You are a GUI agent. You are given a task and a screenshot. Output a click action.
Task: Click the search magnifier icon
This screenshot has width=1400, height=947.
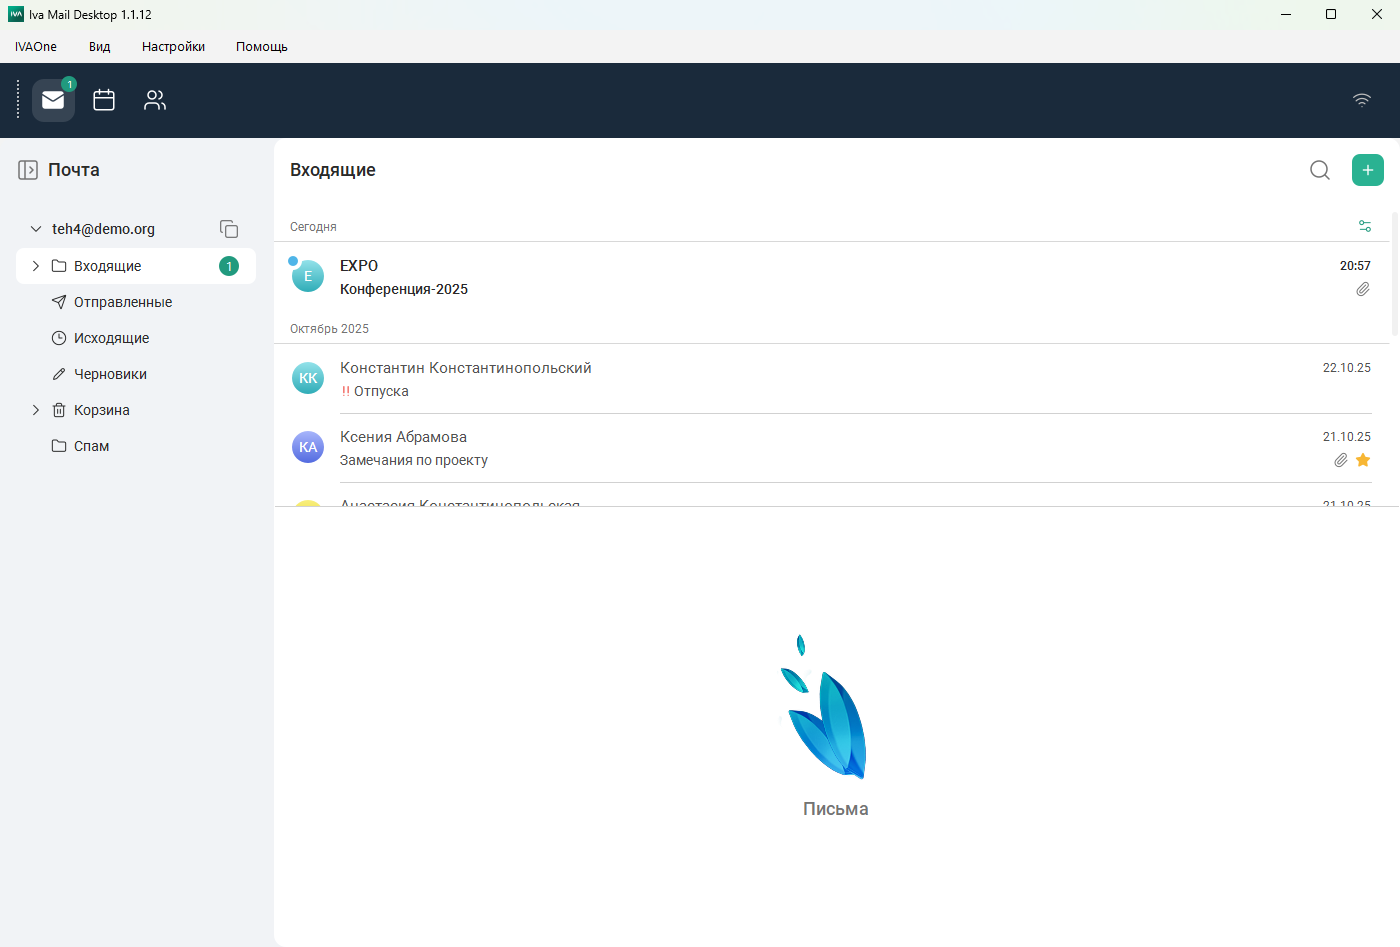[1320, 170]
